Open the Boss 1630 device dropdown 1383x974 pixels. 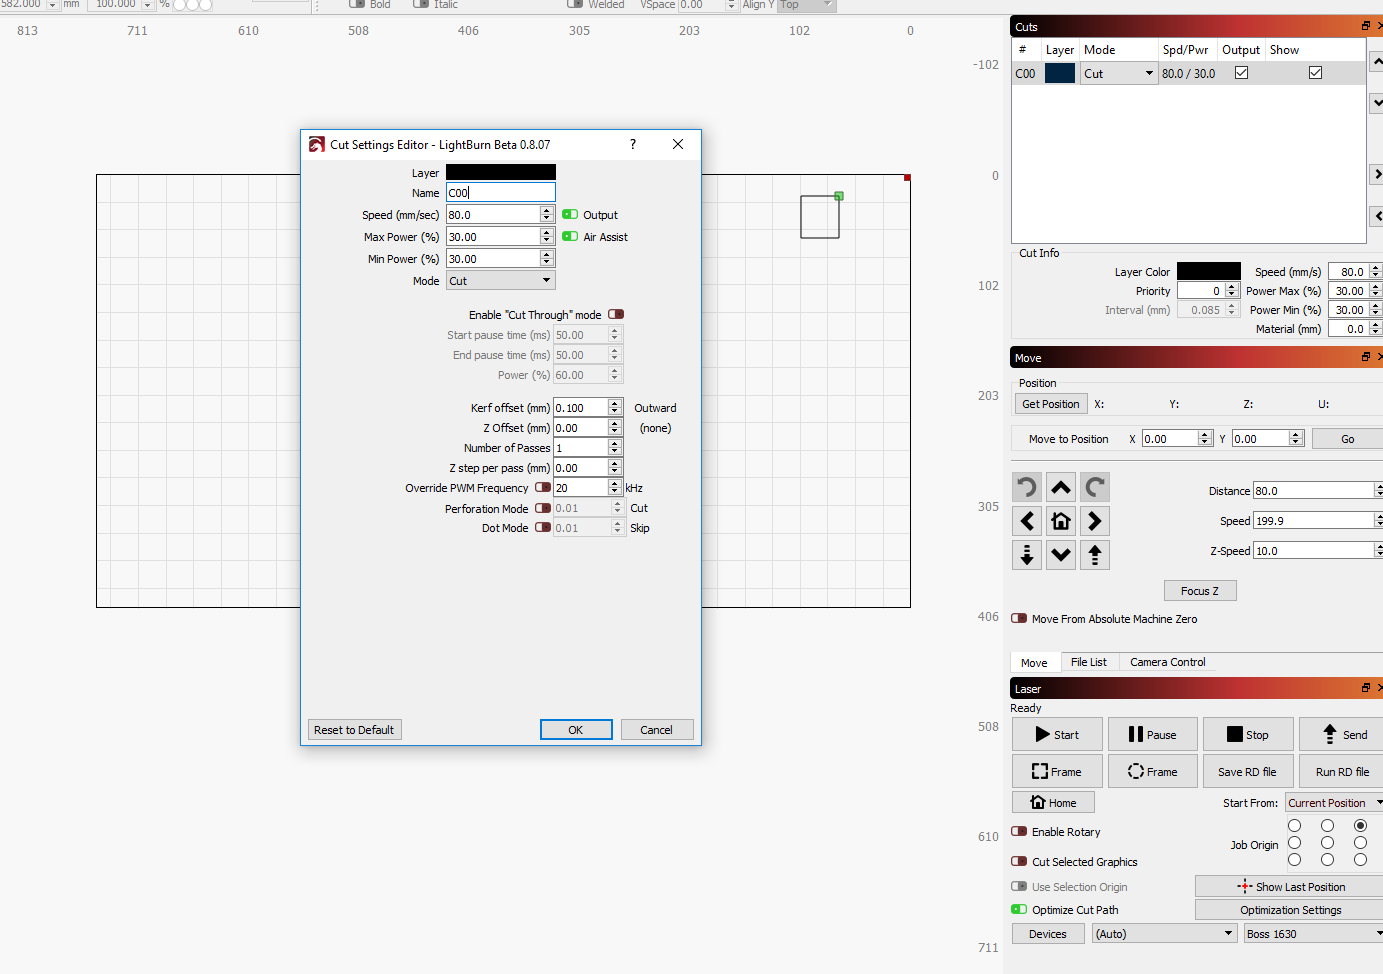[1314, 934]
